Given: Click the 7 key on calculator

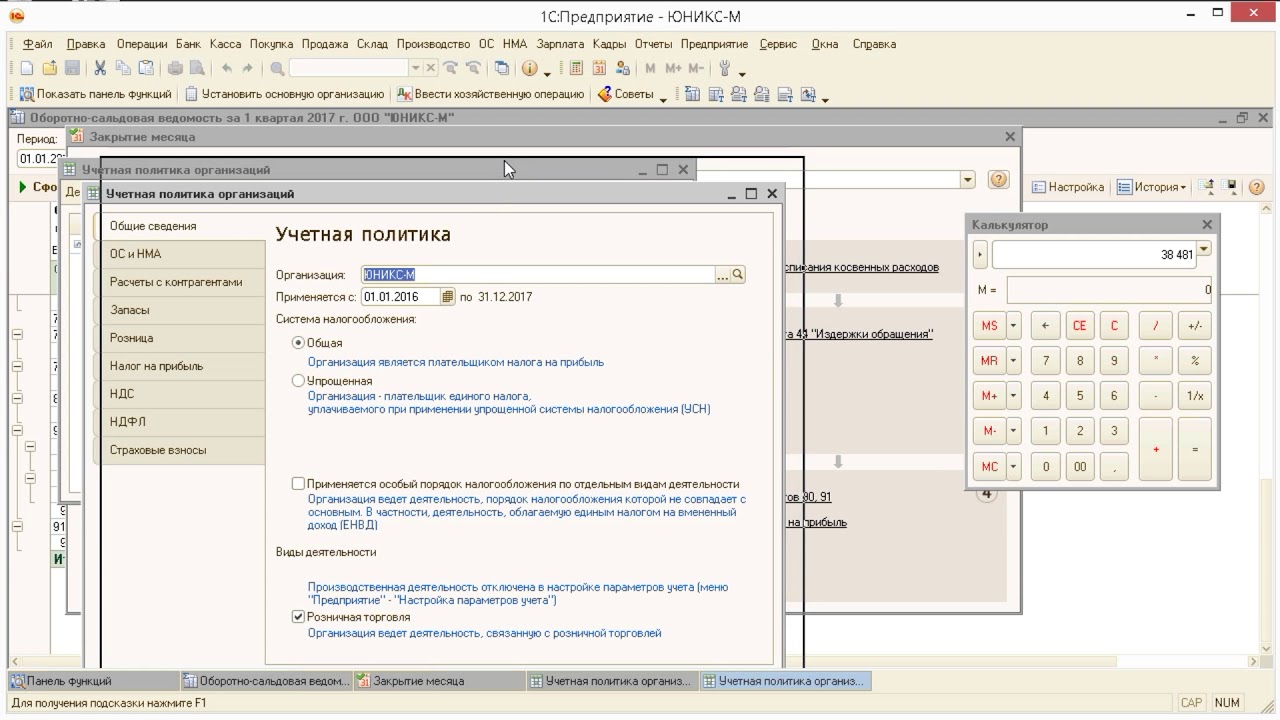Looking at the screenshot, I should (x=1045, y=360).
